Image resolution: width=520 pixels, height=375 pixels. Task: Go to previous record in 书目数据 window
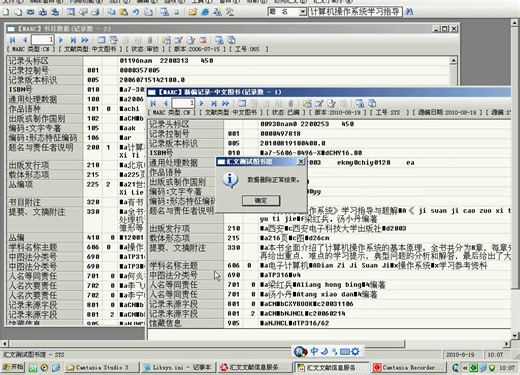[x=25, y=40]
